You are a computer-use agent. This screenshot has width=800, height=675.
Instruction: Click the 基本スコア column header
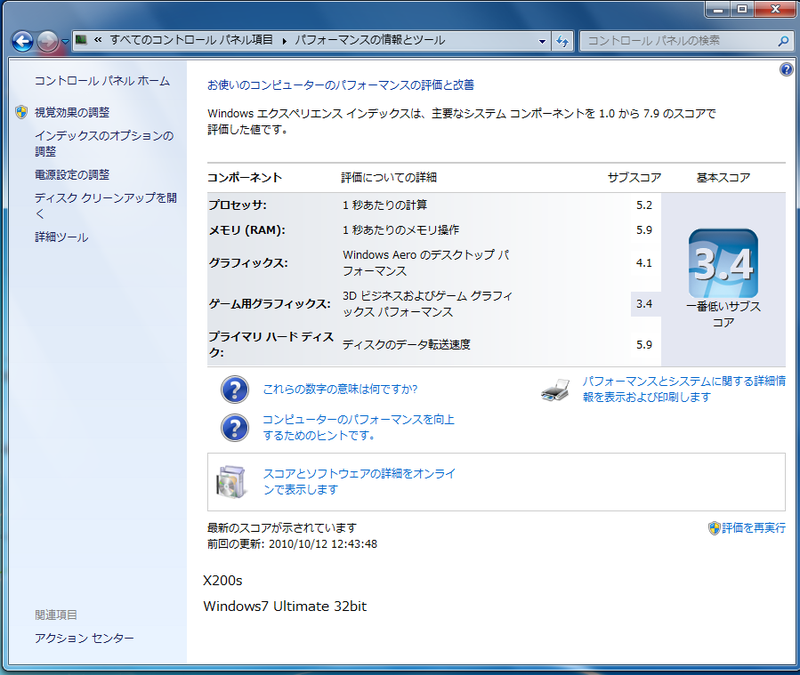[x=723, y=177]
